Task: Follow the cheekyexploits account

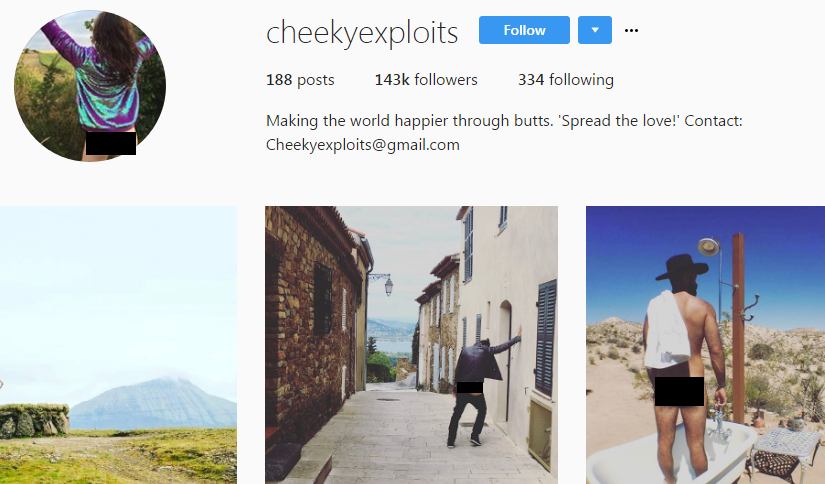Action: [x=524, y=30]
